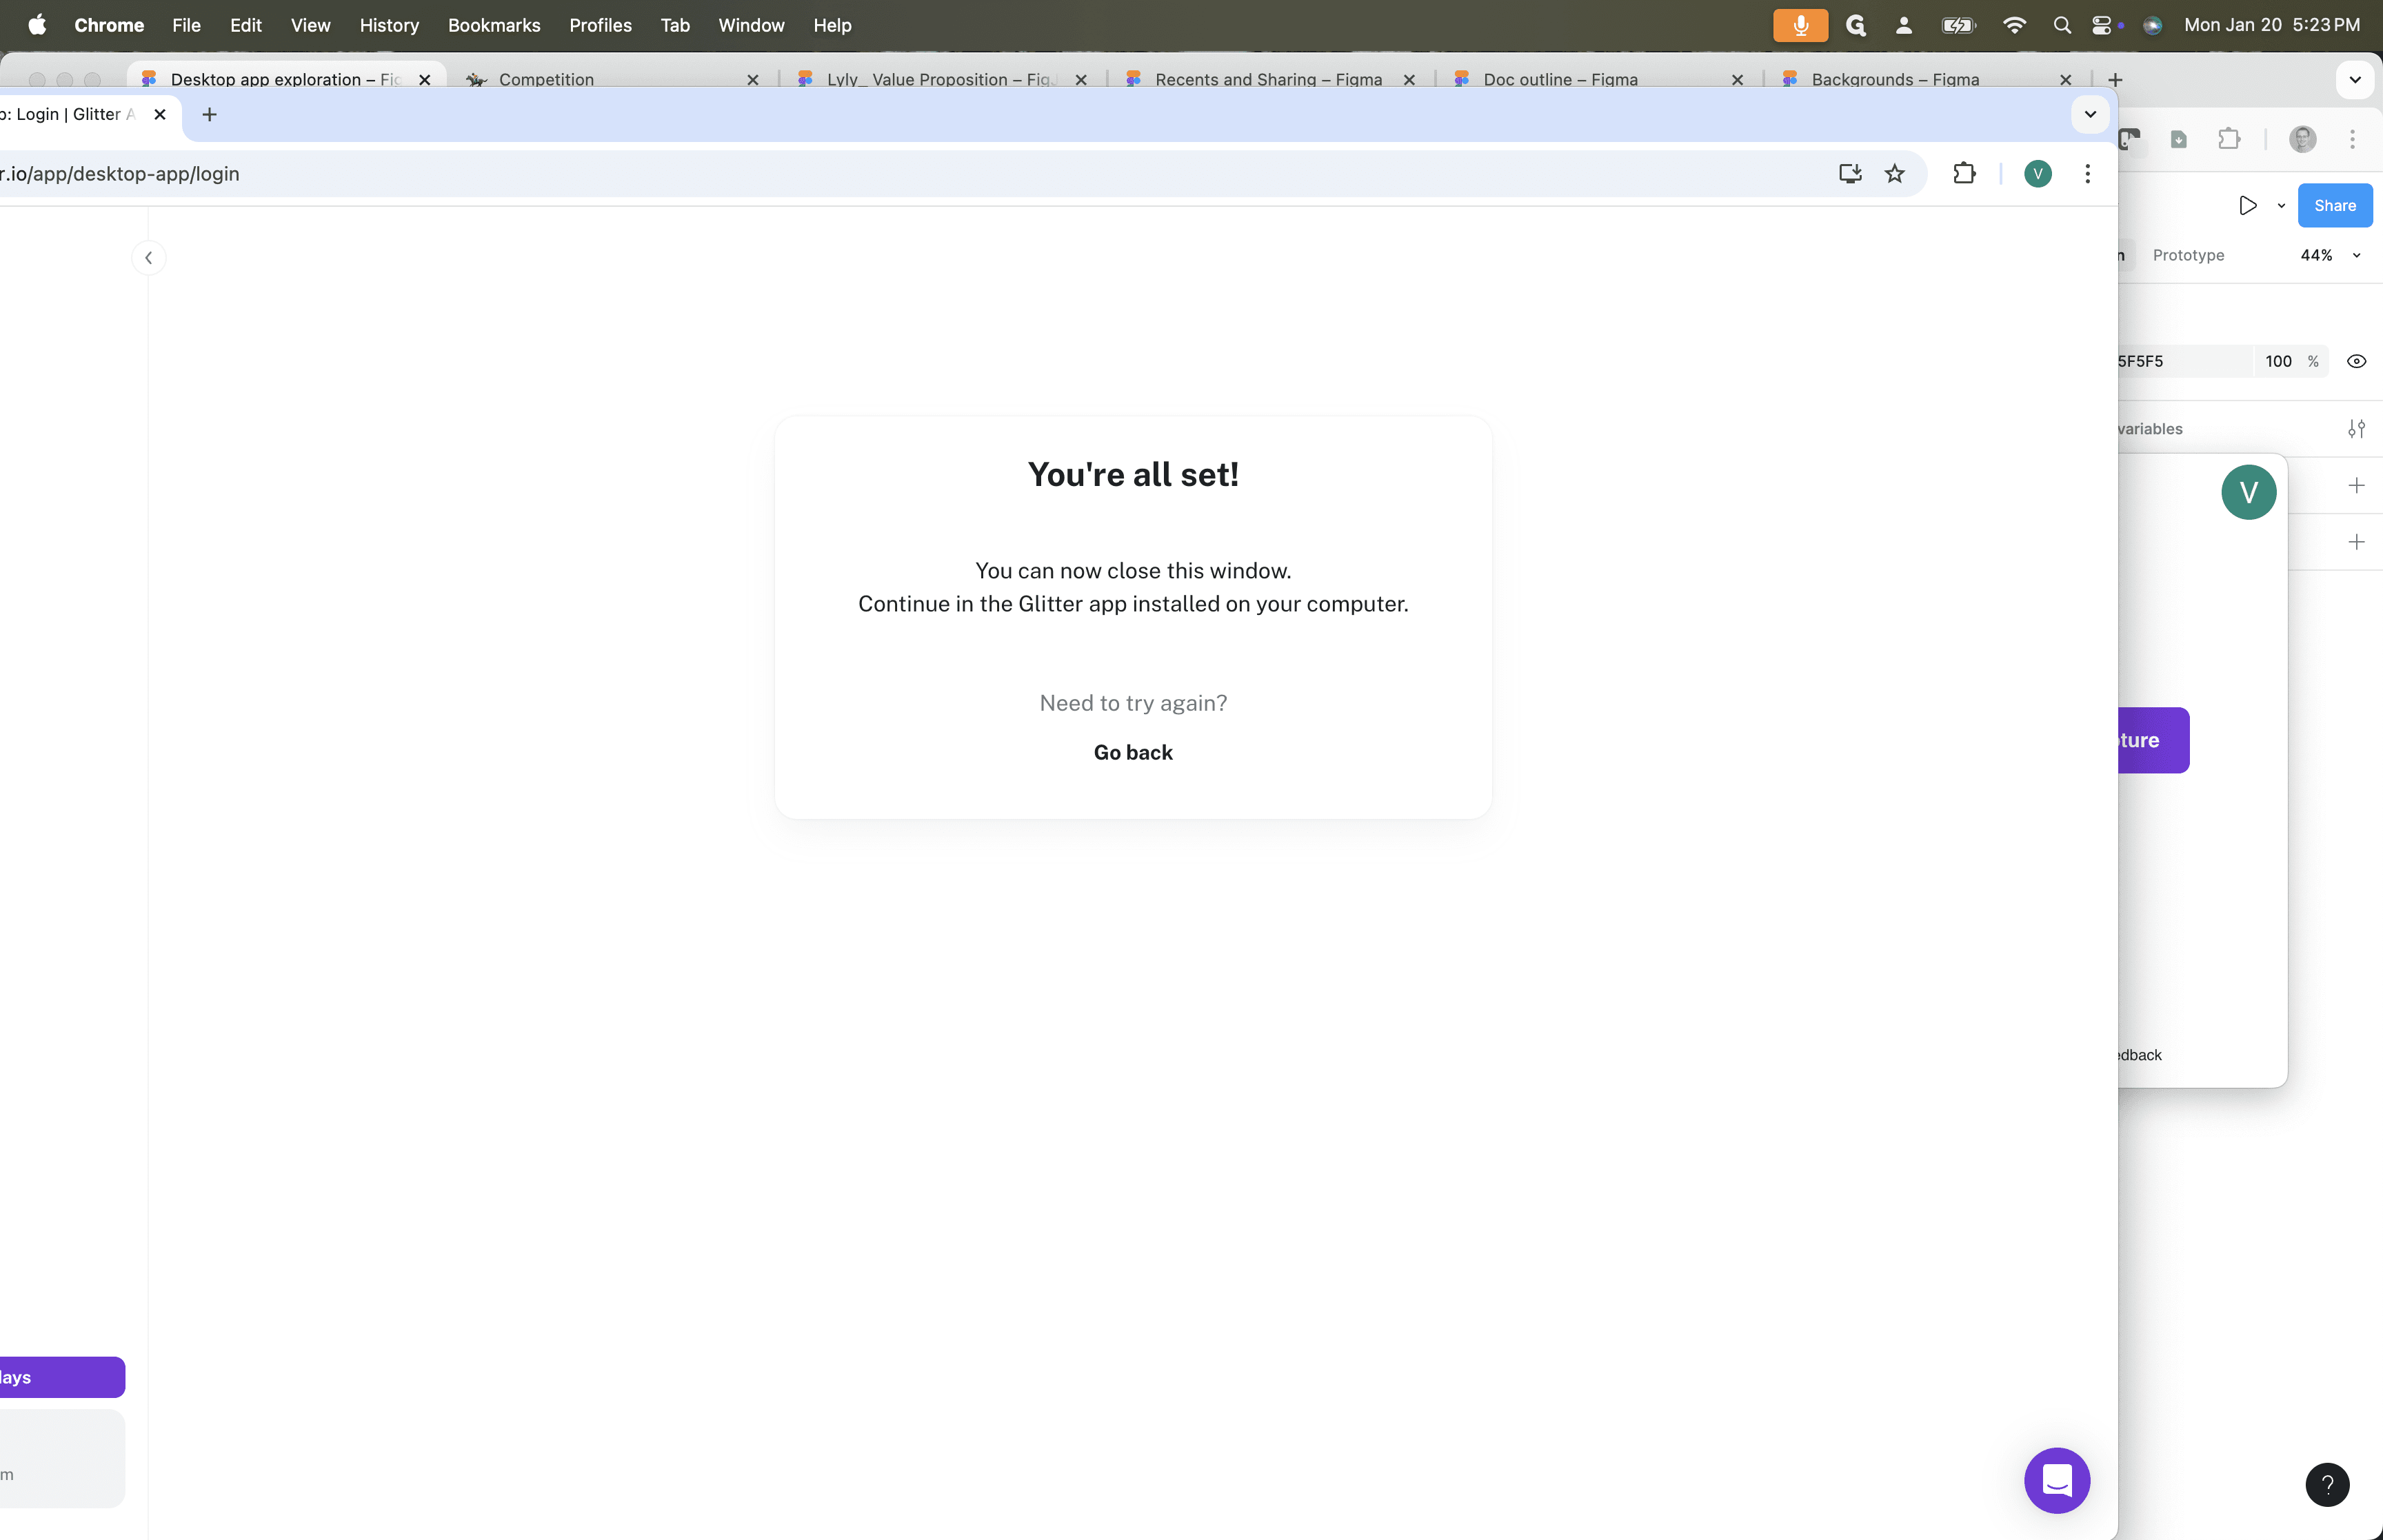Image resolution: width=2383 pixels, height=1540 pixels.
Task: Collapse the sidebar with the left chevron
Action: click(149, 258)
